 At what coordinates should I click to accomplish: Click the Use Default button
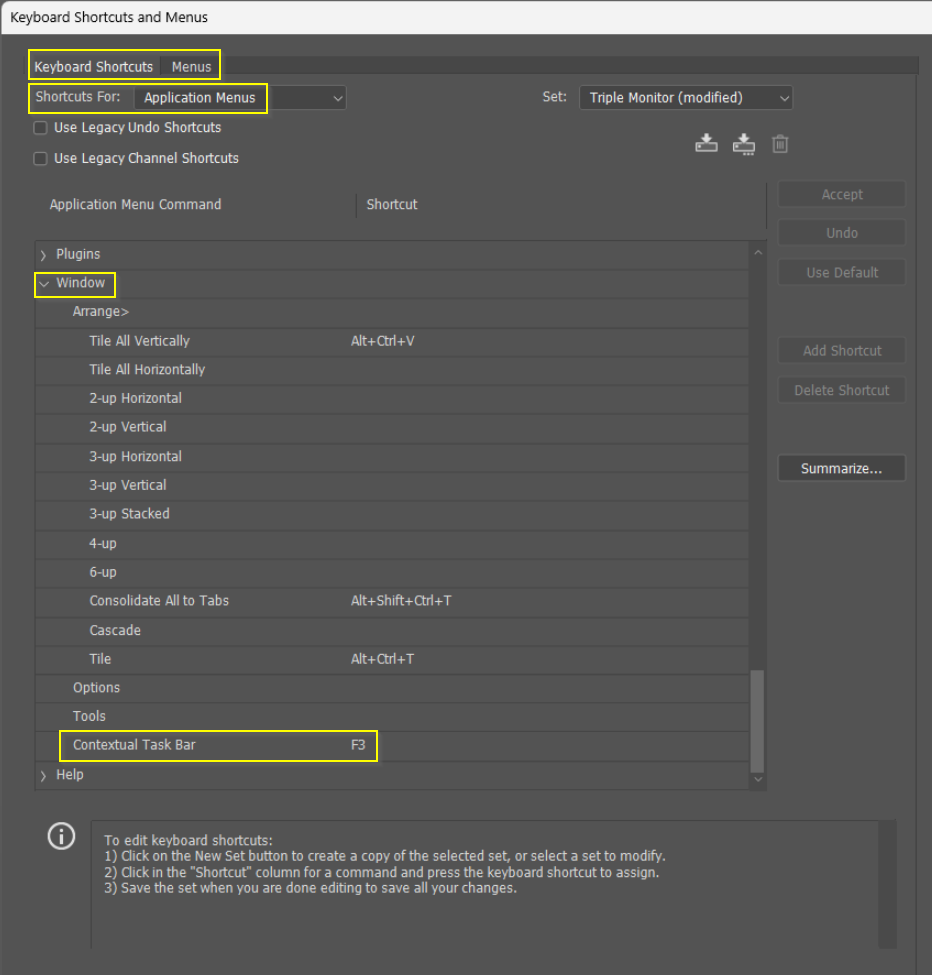point(841,271)
